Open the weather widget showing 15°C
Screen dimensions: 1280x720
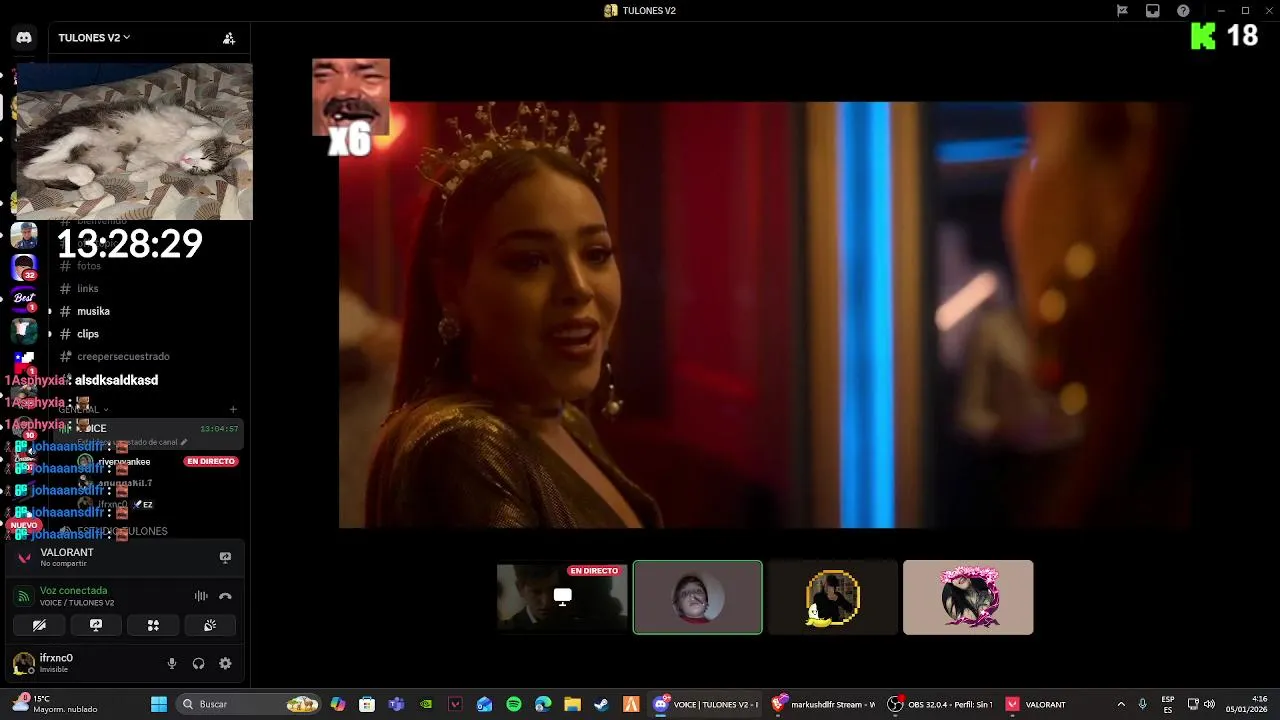[x=55, y=704]
